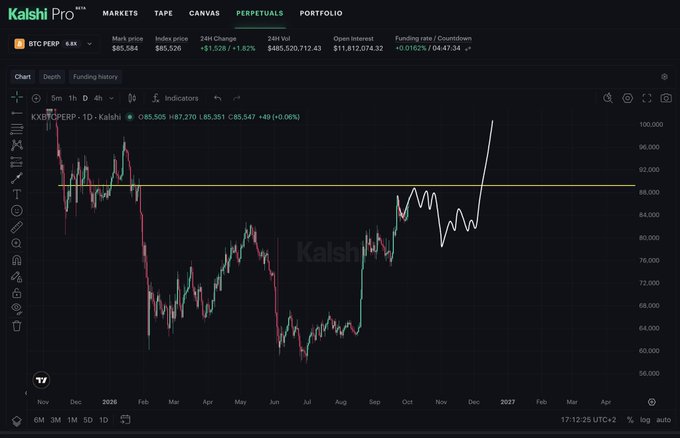Image resolution: width=680 pixels, height=438 pixels.
Task: Toggle auto scale mode
Action: [x=664, y=420]
